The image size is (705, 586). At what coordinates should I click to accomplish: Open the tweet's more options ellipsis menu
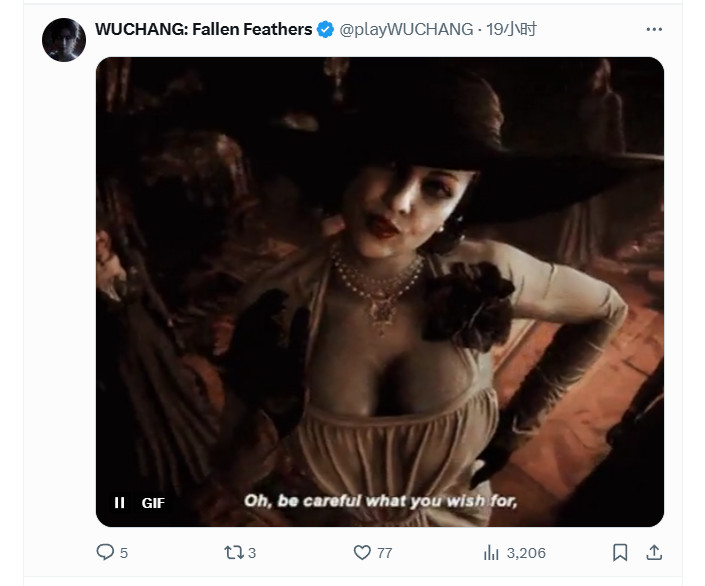click(x=654, y=30)
